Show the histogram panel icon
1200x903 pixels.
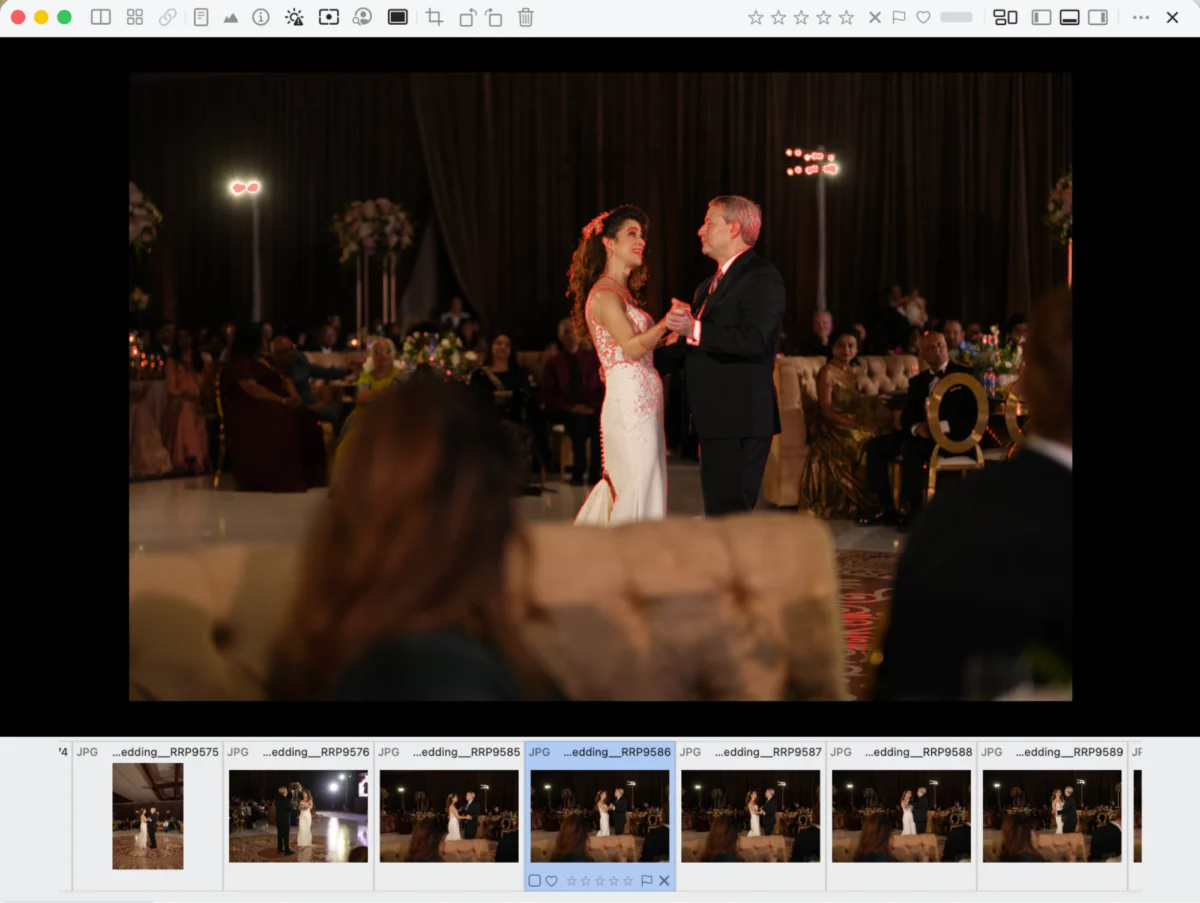(x=231, y=17)
